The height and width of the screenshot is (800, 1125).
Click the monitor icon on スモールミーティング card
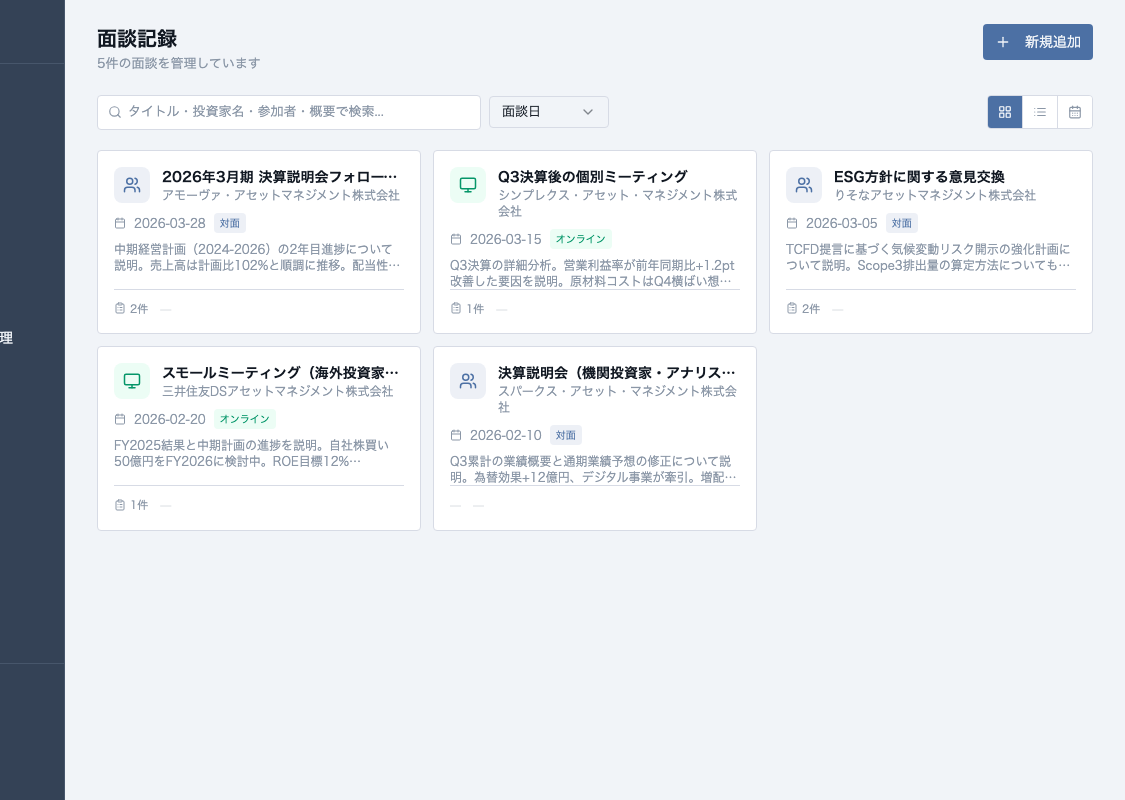click(132, 381)
